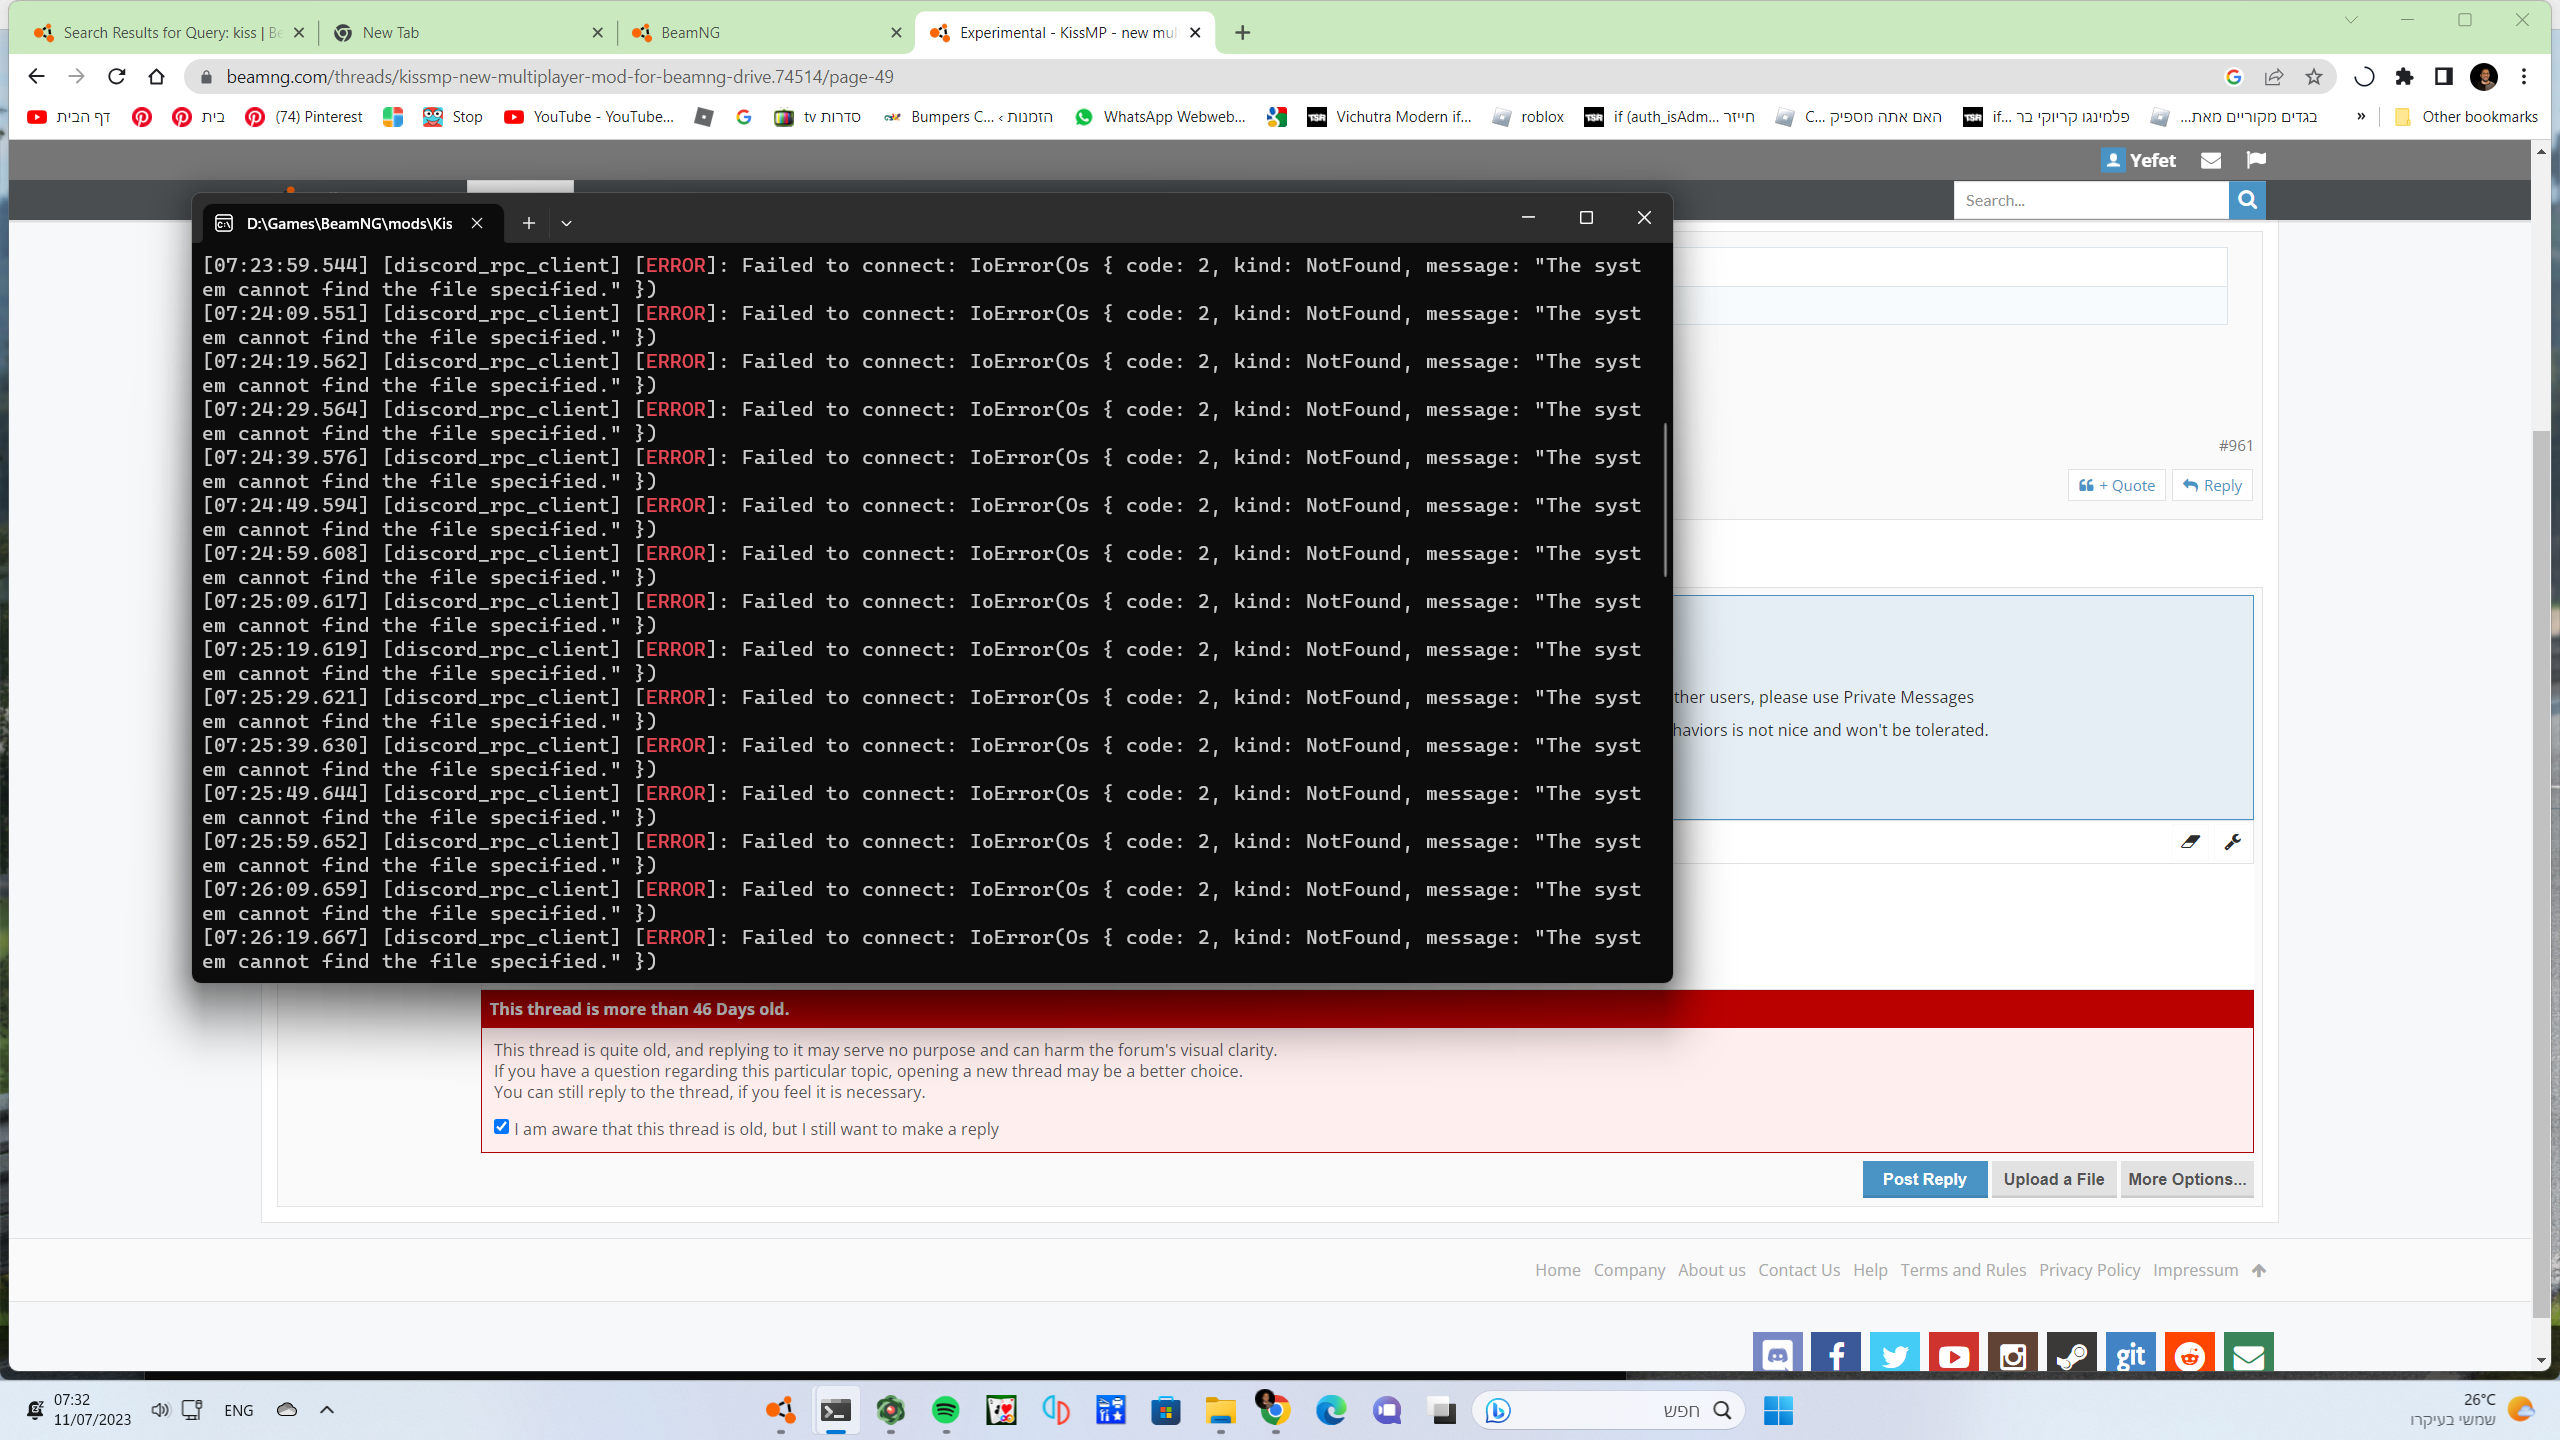The height and width of the screenshot is (1440, 2560).
Task: Click the wrench BB code mode icon
Action: pyautogui.click(x=2232, y=842)
